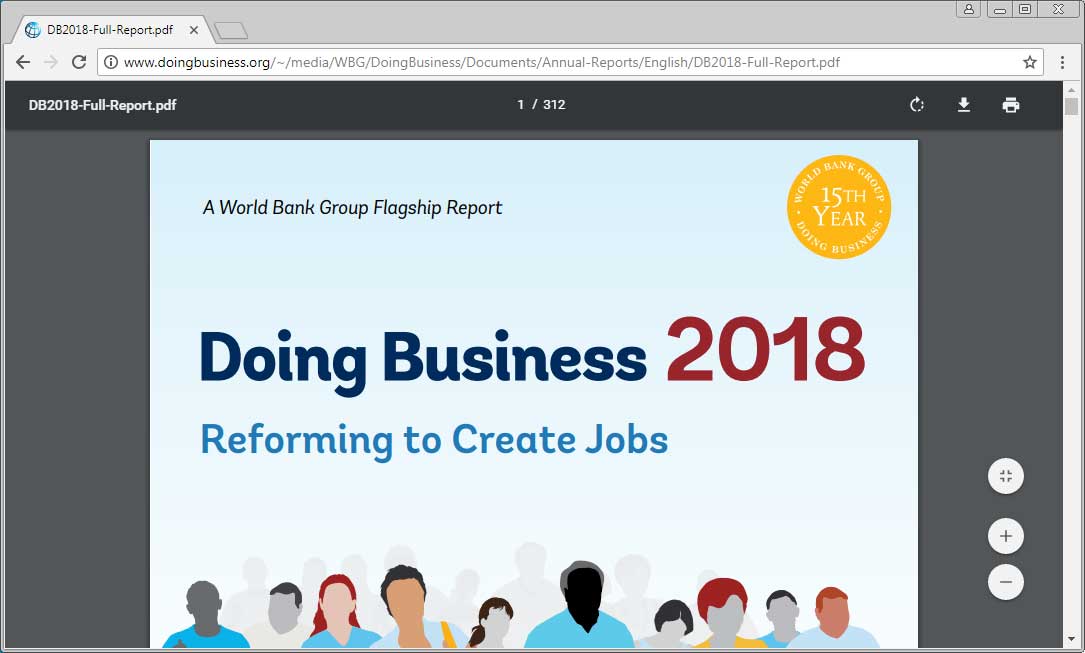Image resolution: width=1085 pixels, height=653 pixels.
Task: Edit the current page number field
Action: click(x=520, y=104)
